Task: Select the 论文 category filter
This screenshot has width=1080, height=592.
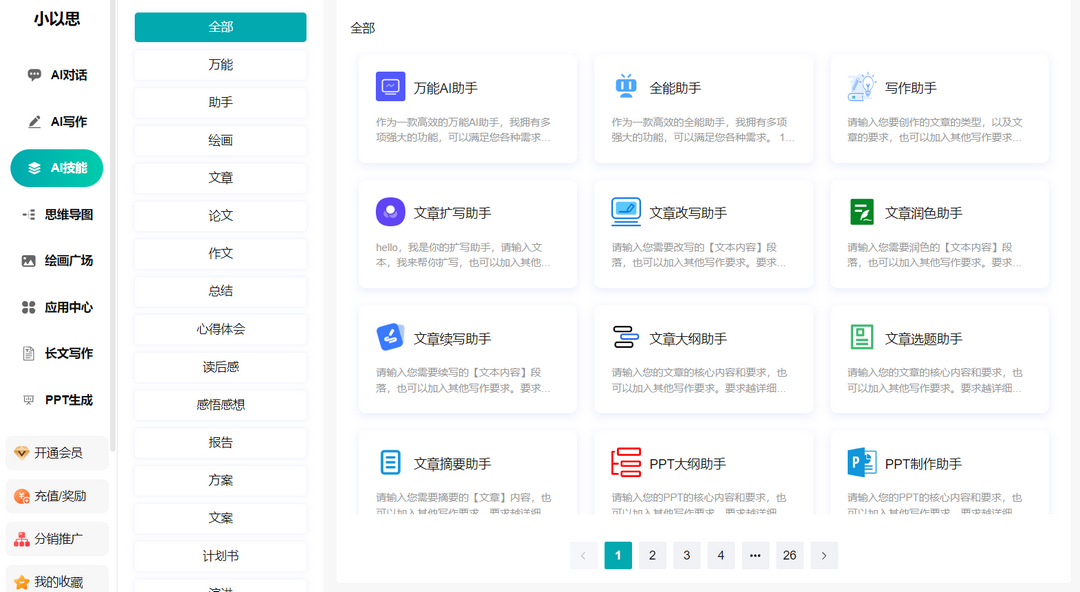Action: (219, 215)
